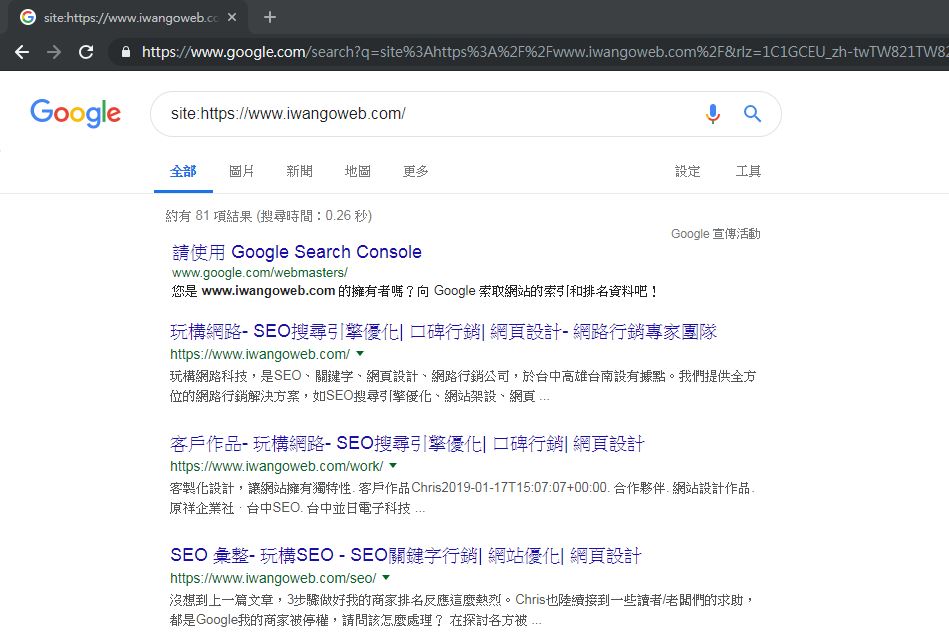Switch to the 地圖 tab

click(358, 172)
